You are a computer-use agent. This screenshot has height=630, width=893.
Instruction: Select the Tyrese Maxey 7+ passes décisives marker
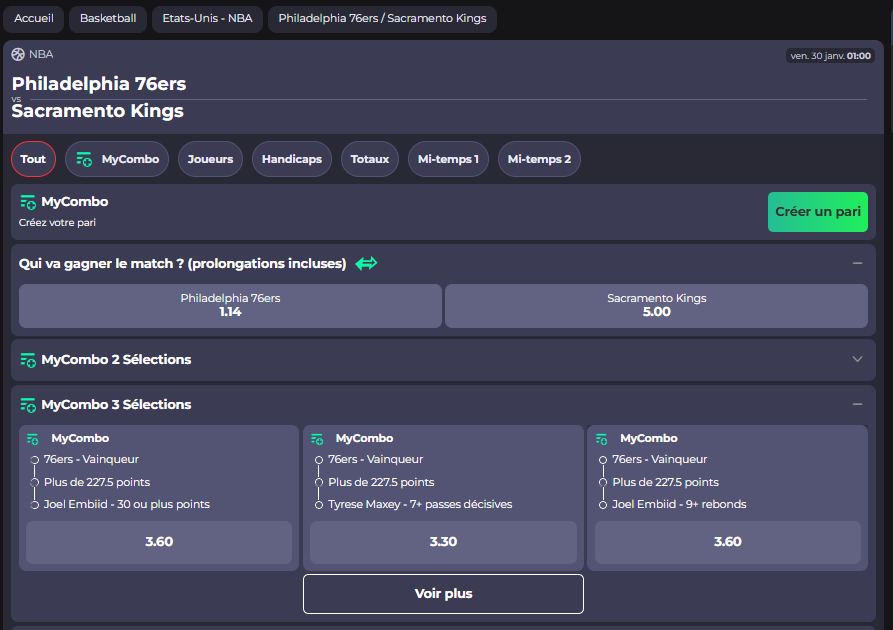[x=319, y=504]
